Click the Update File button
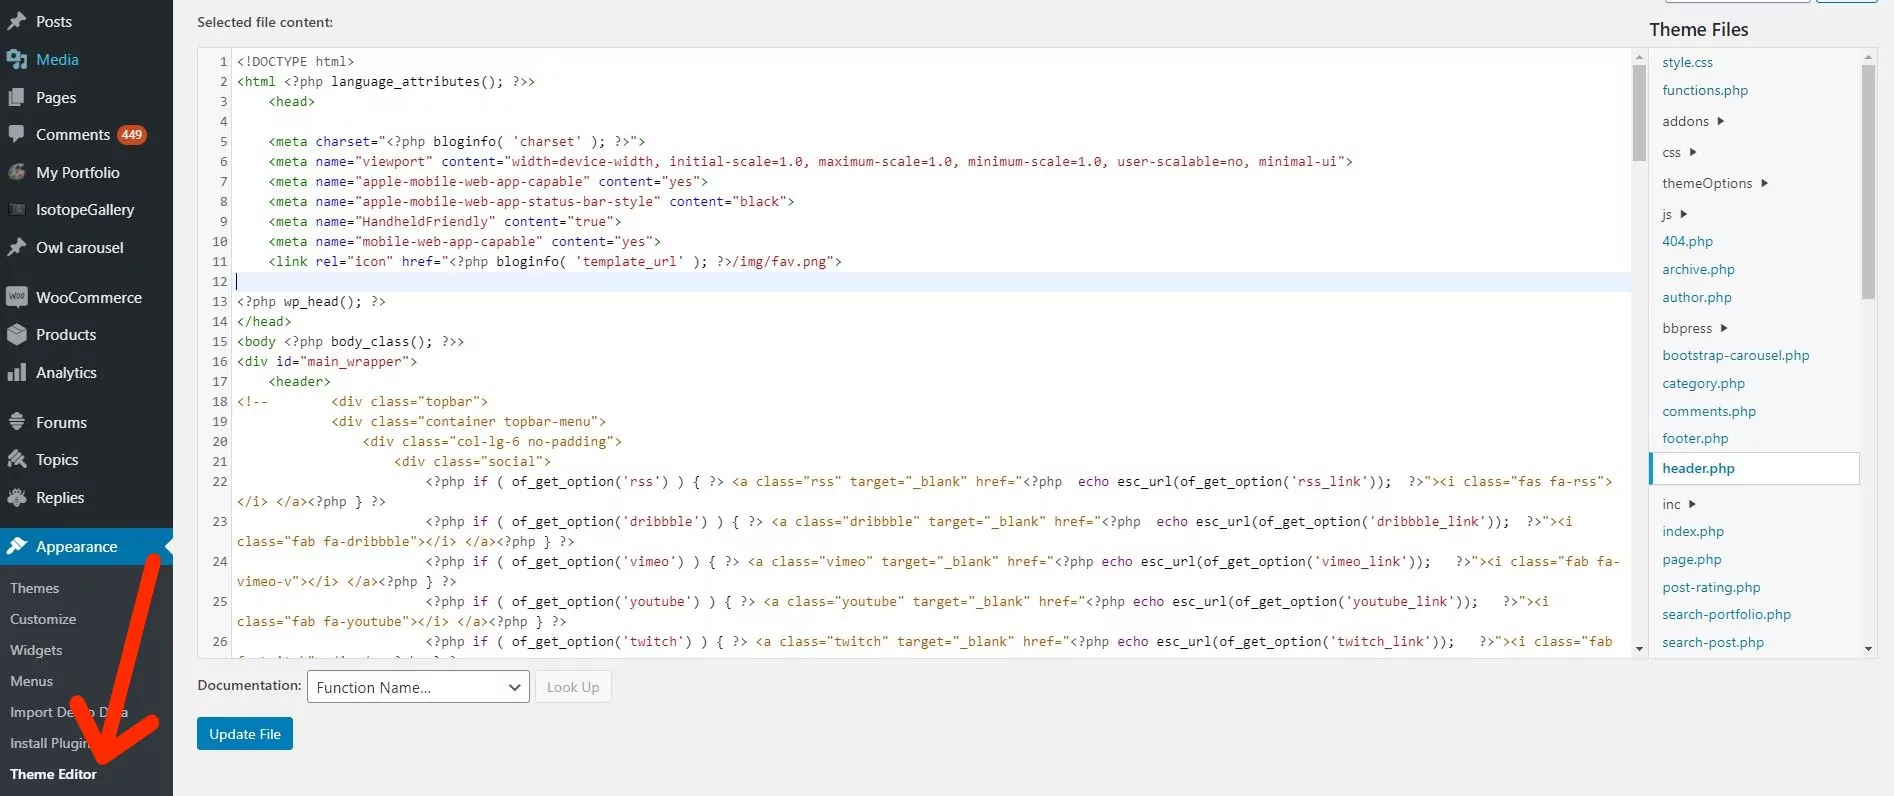 click(245, 733)
